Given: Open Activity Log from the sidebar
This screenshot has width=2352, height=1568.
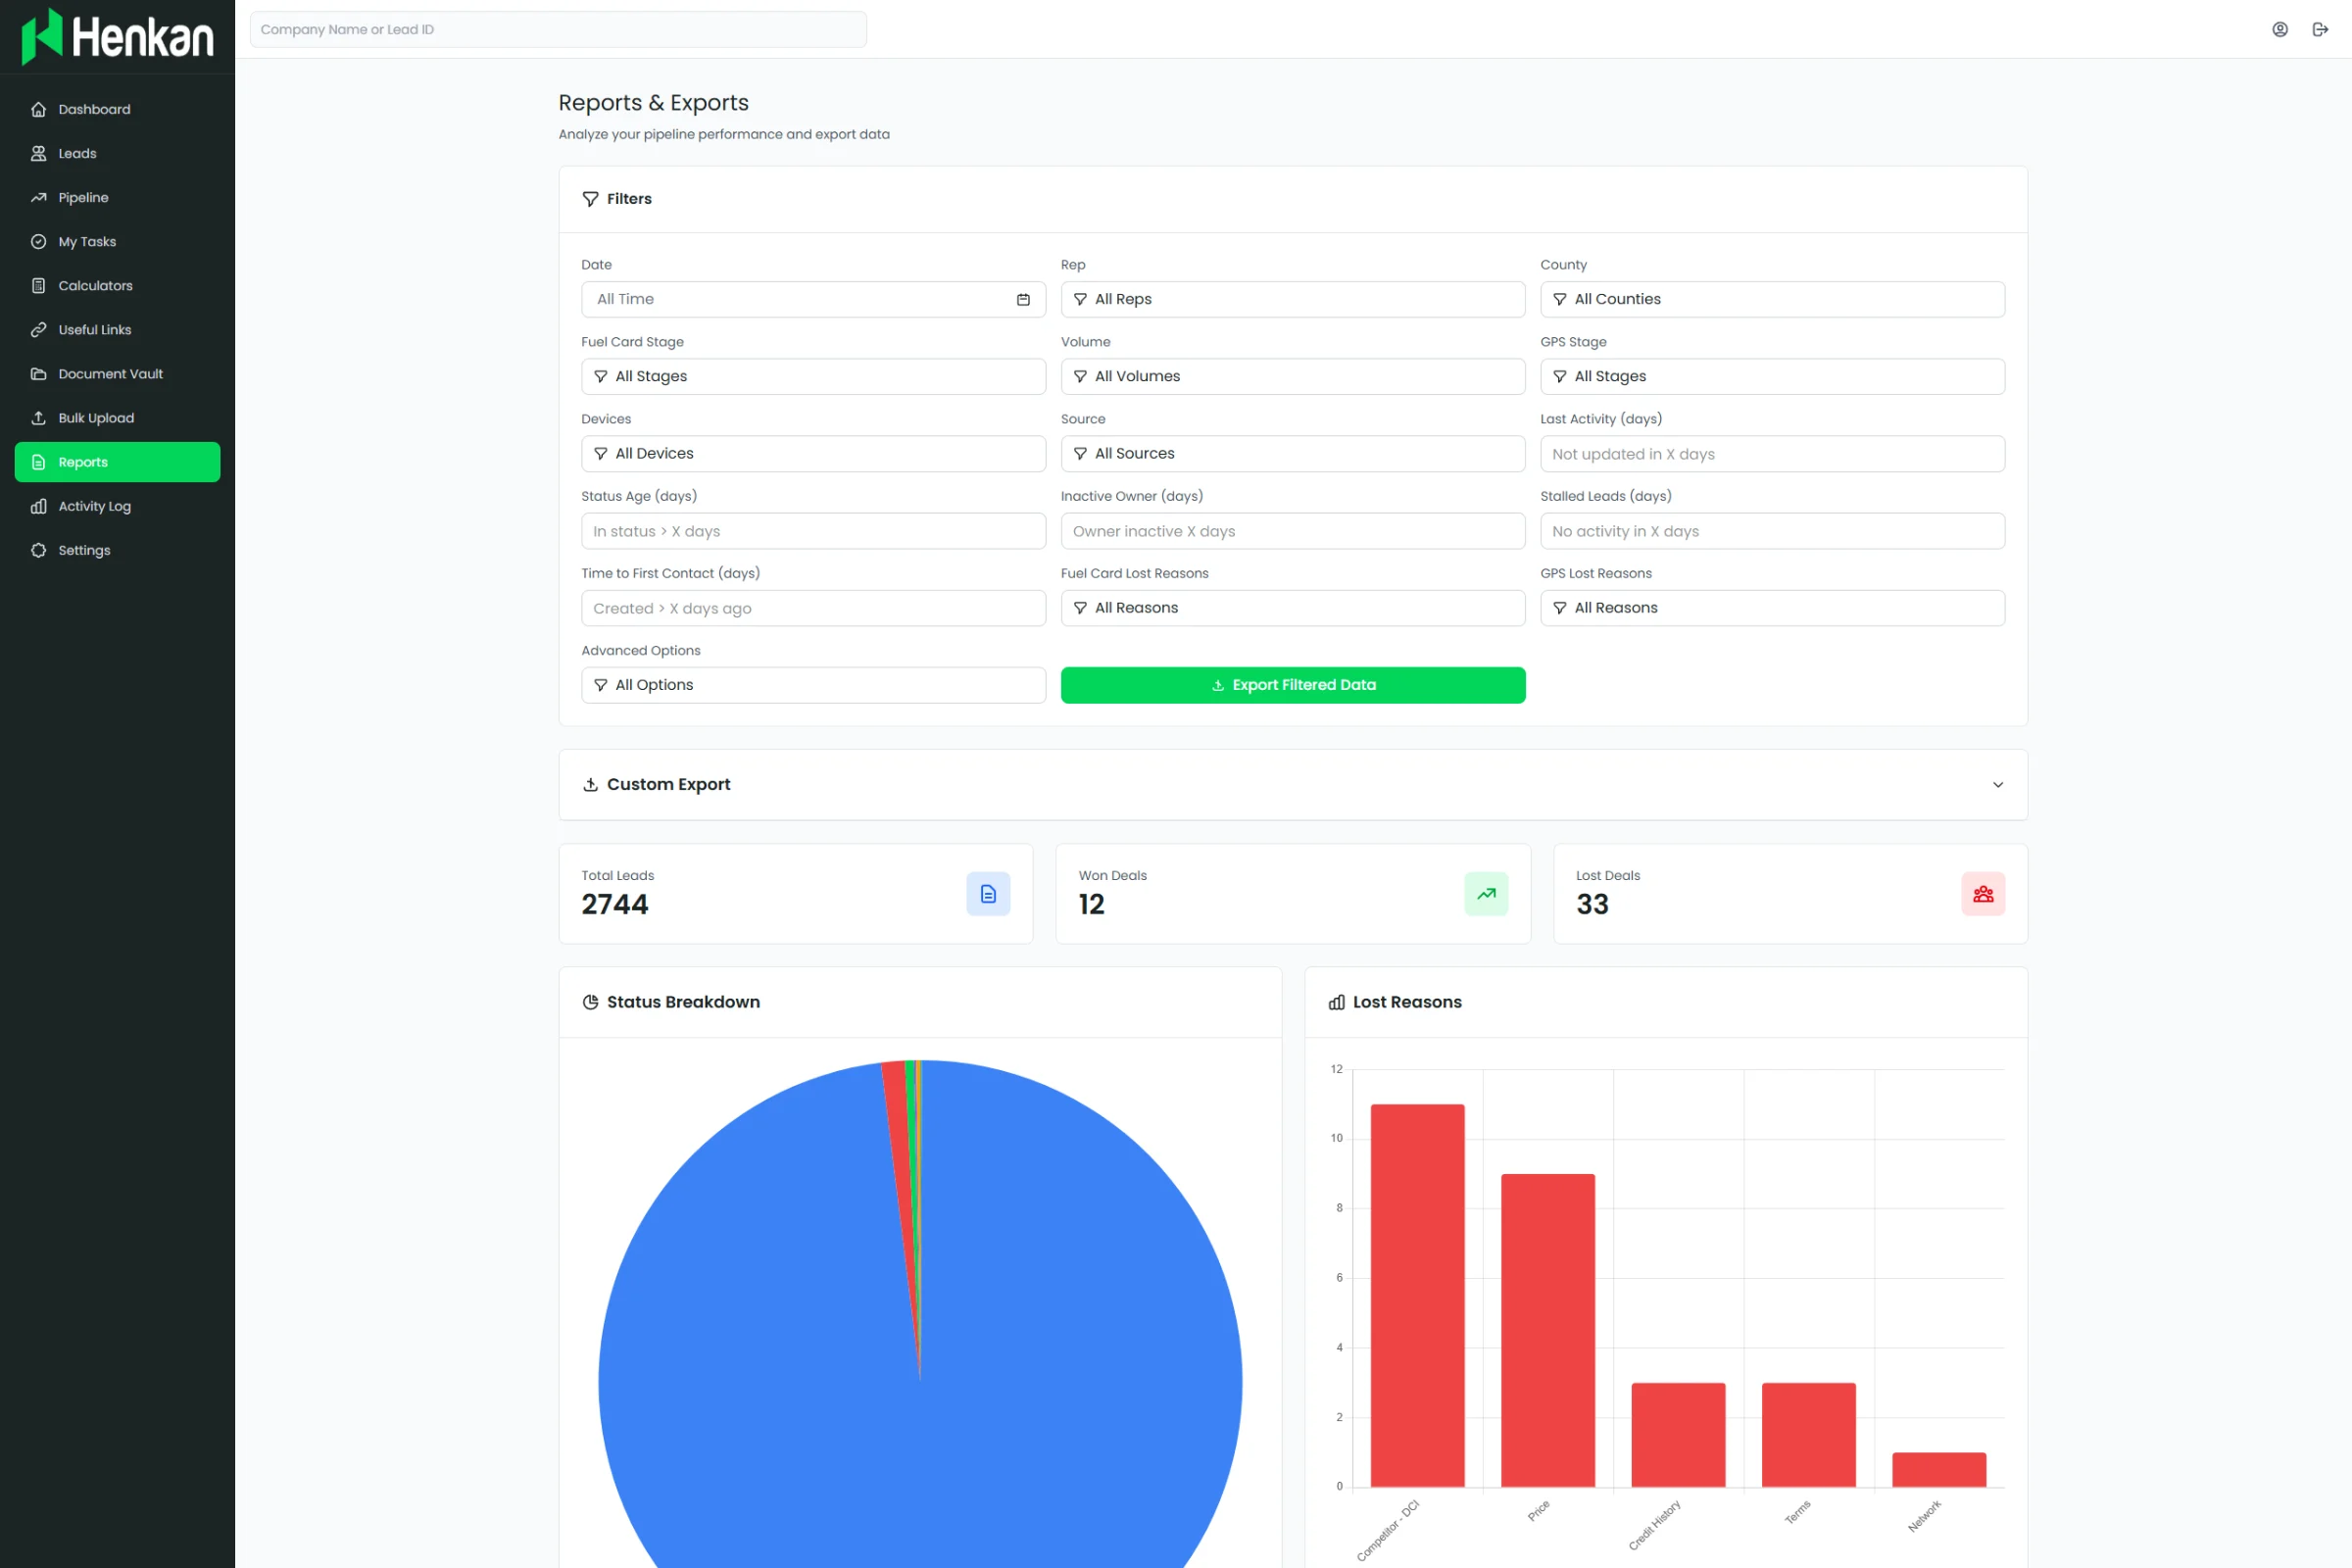Looking at the screenshot, I should pyautogui.click(x=94, y=506).
